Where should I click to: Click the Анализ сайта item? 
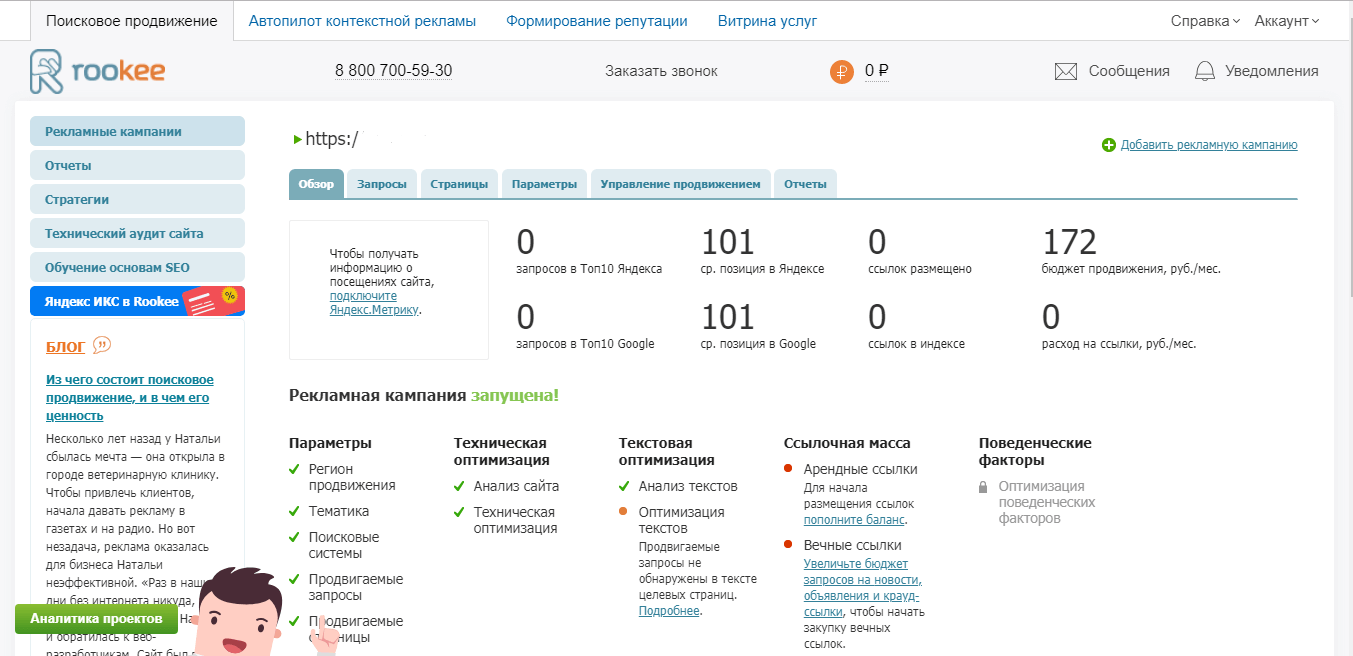(x=516, y=486)
